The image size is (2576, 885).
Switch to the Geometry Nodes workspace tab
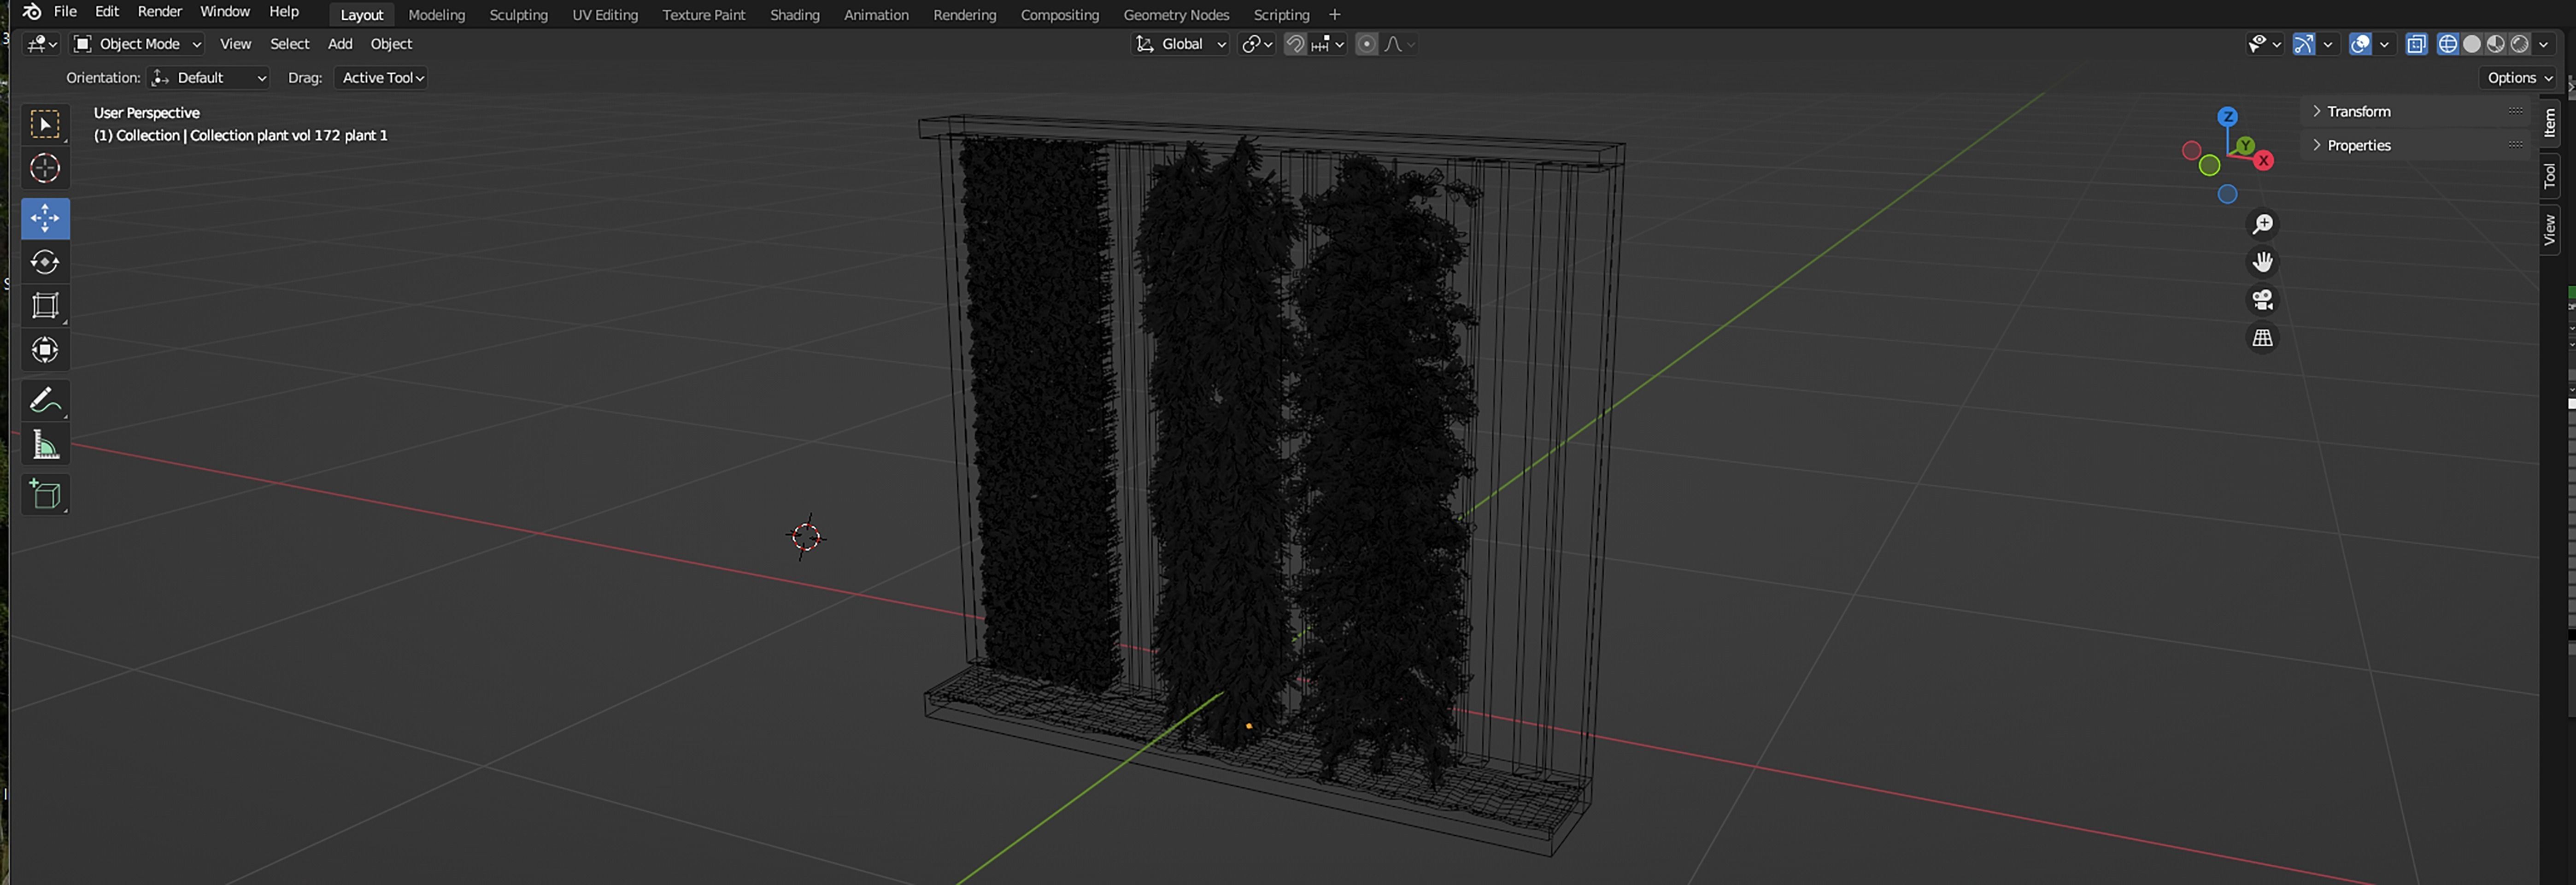(1175, 15)
